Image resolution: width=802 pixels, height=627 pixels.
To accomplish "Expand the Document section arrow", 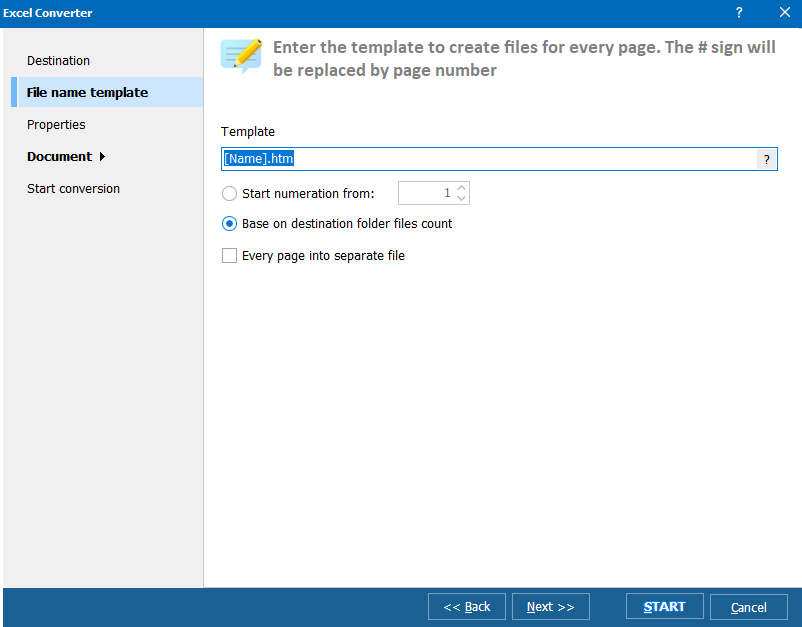I will (102, 157).
